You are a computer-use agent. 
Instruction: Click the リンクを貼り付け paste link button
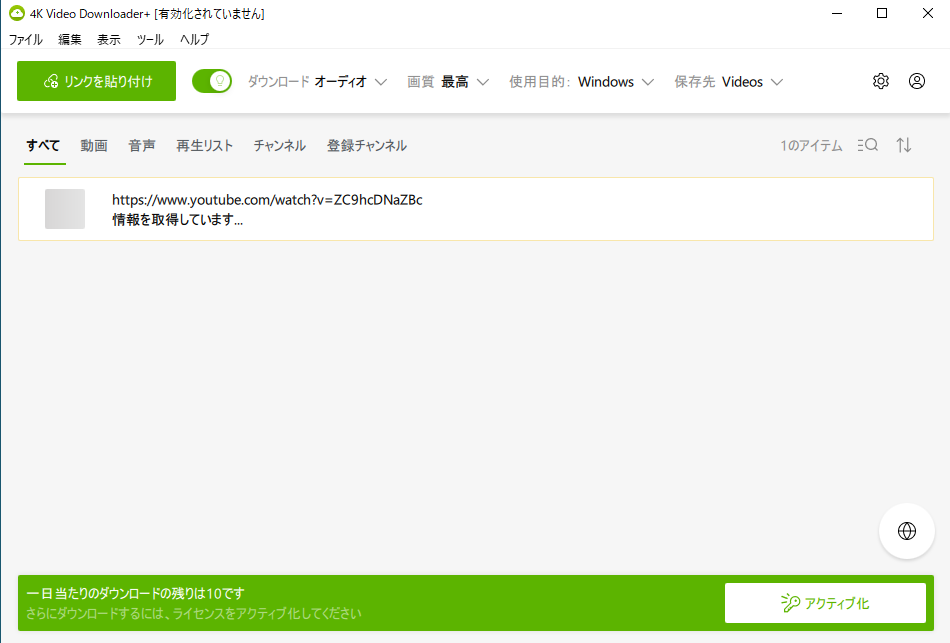[96, 81]
